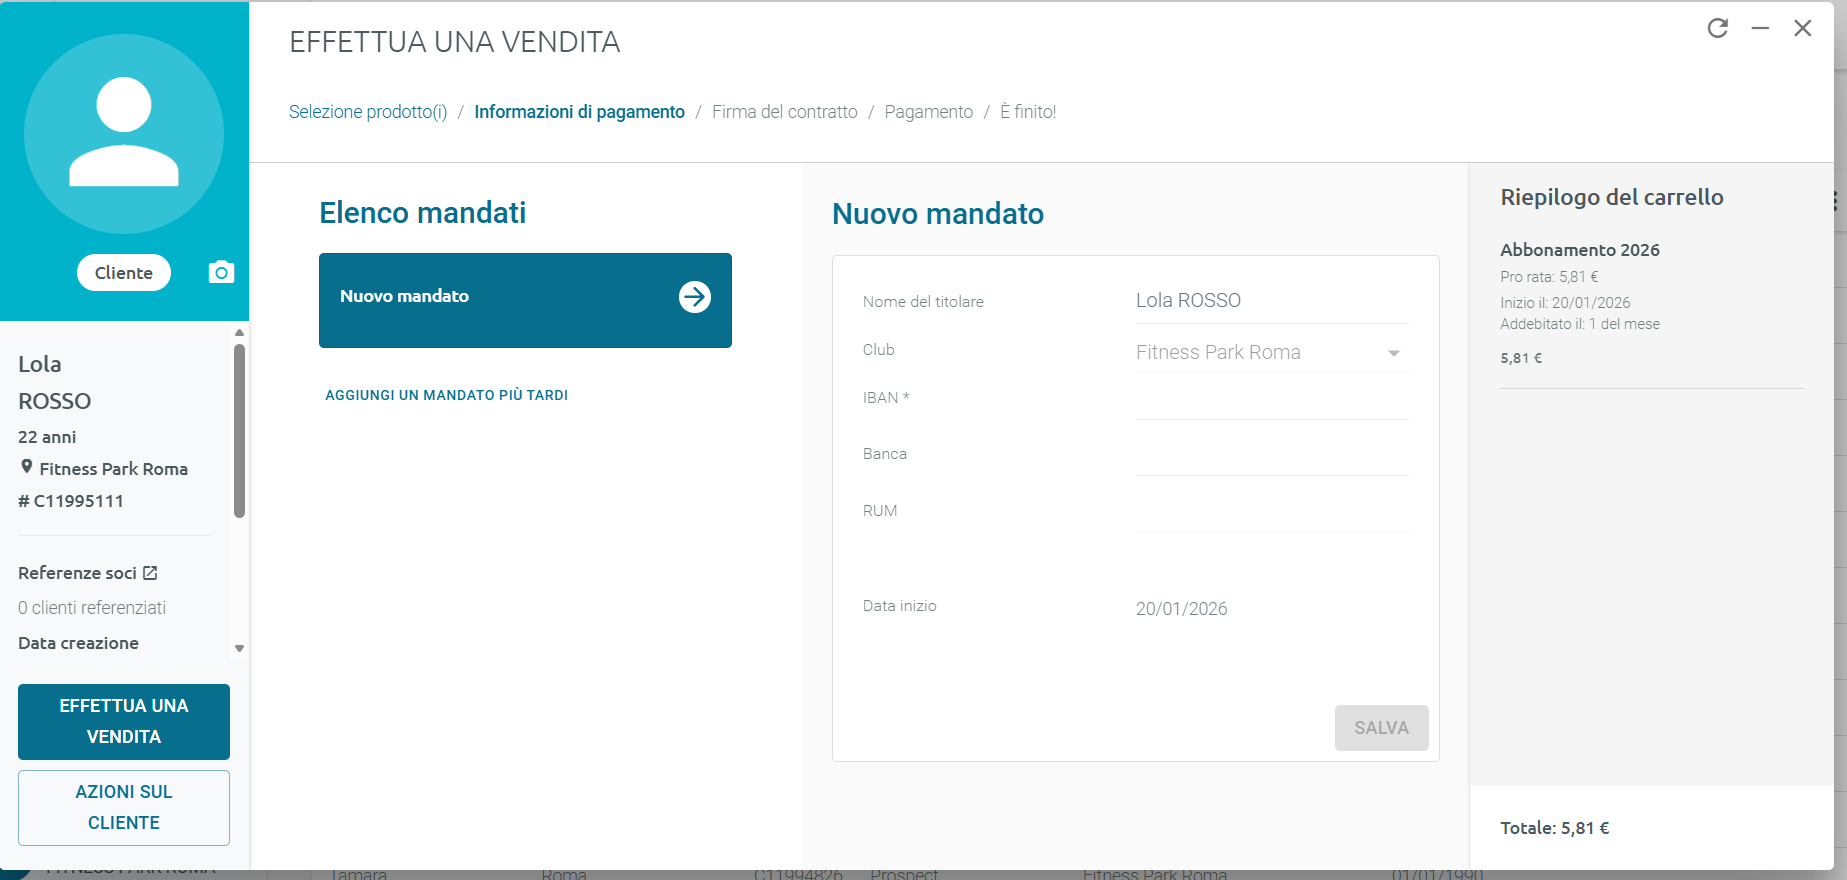Open Azioni sul cliente button
This screenshot has height=880, width=1847.
click(124, 807)
